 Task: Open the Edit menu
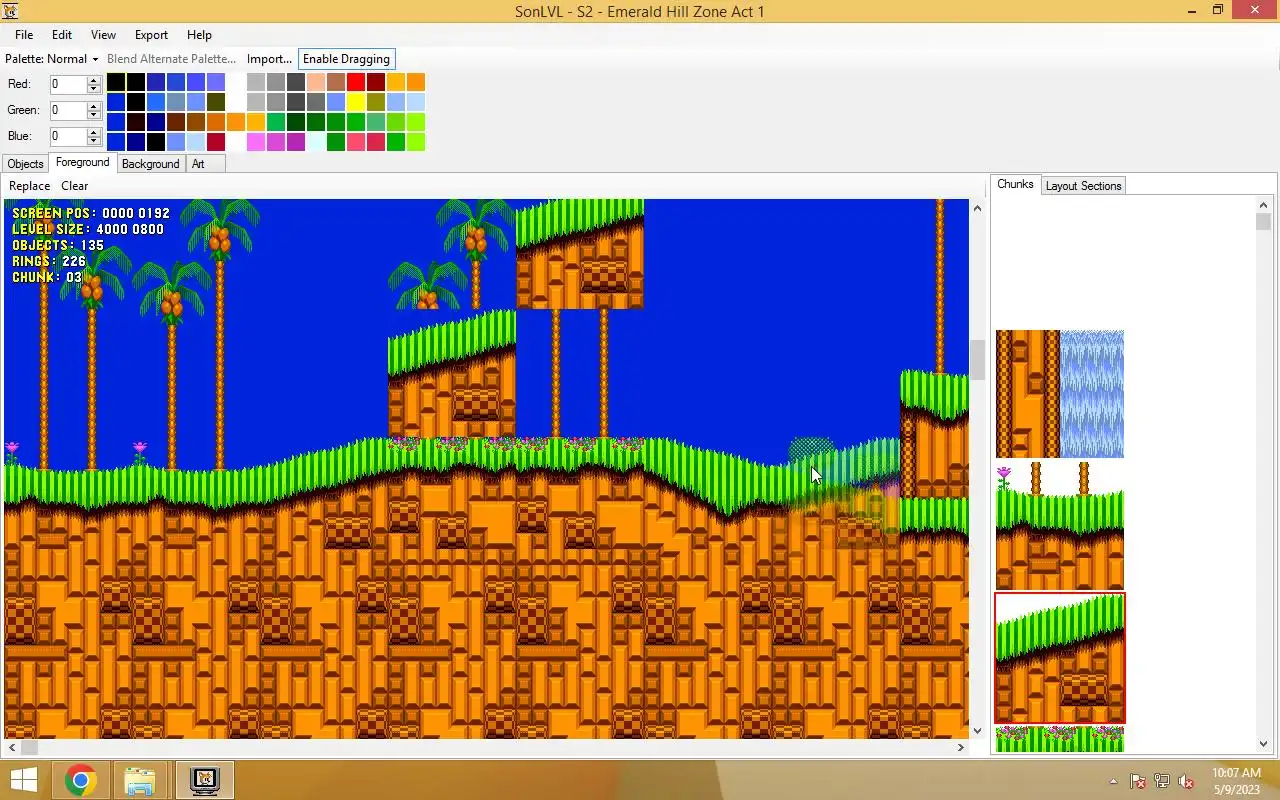(62, 35)
